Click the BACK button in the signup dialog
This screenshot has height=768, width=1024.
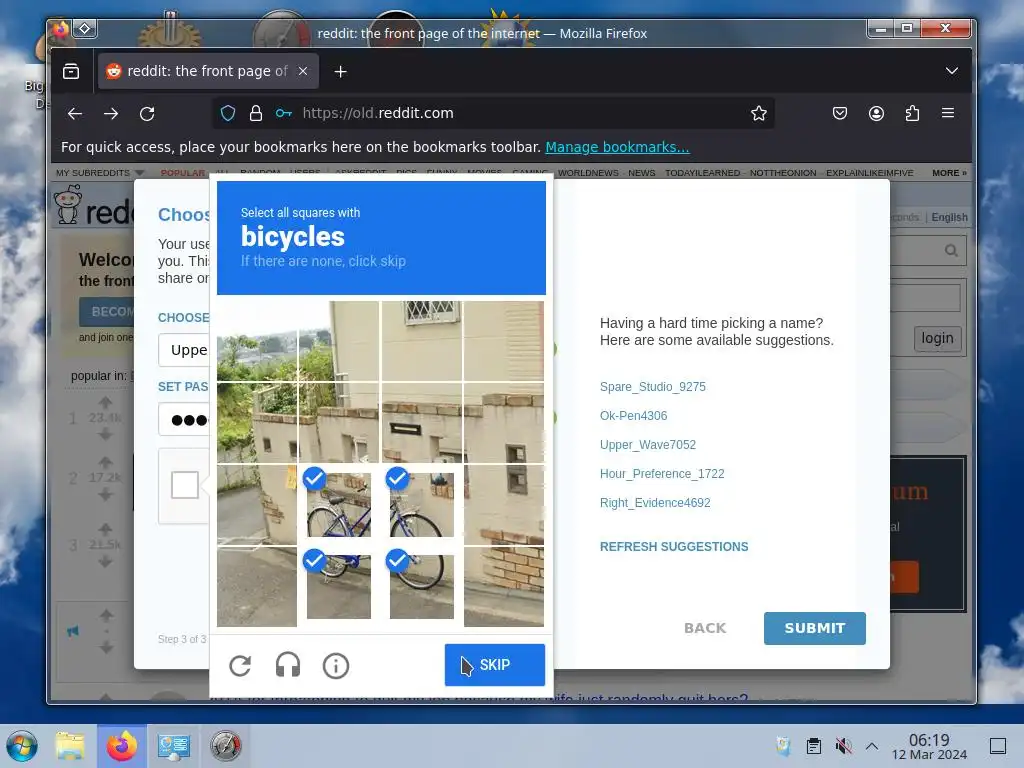705,628
